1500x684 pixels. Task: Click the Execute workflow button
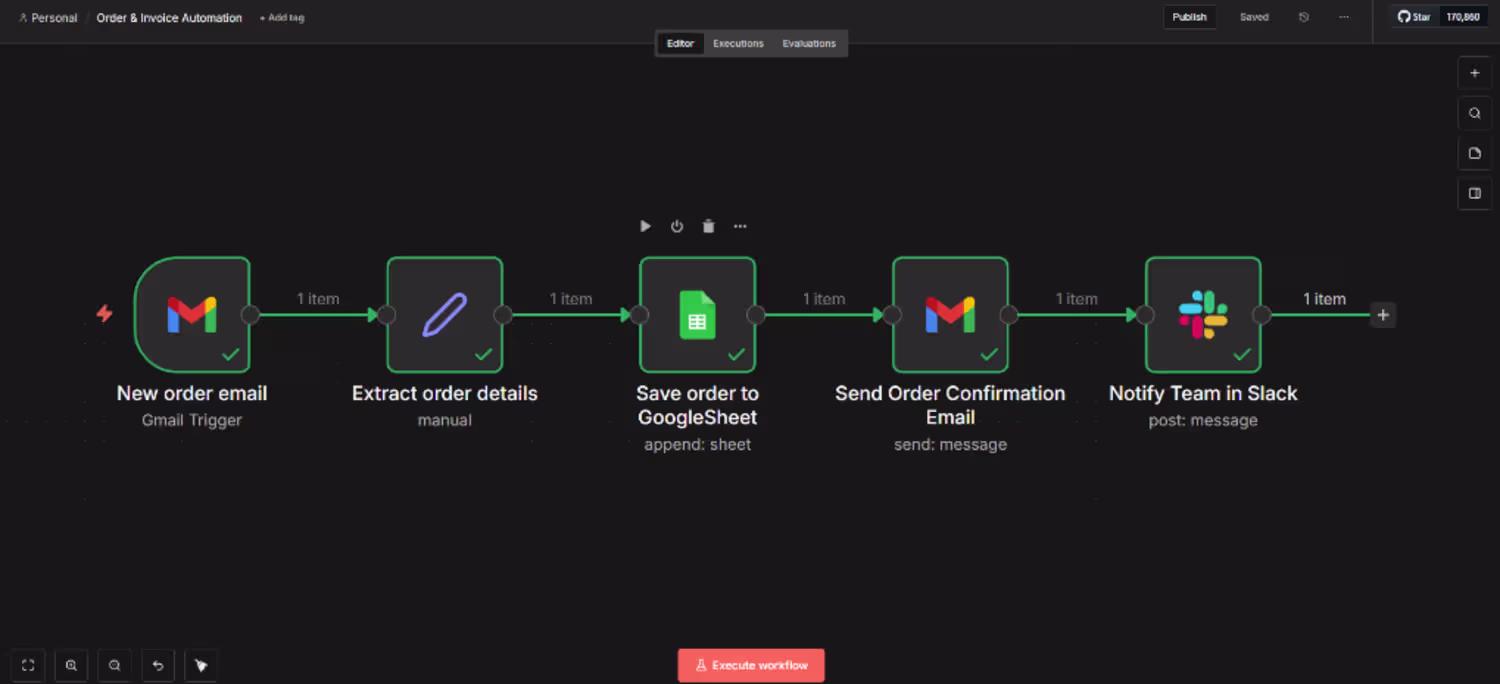(x=751, y=665)
